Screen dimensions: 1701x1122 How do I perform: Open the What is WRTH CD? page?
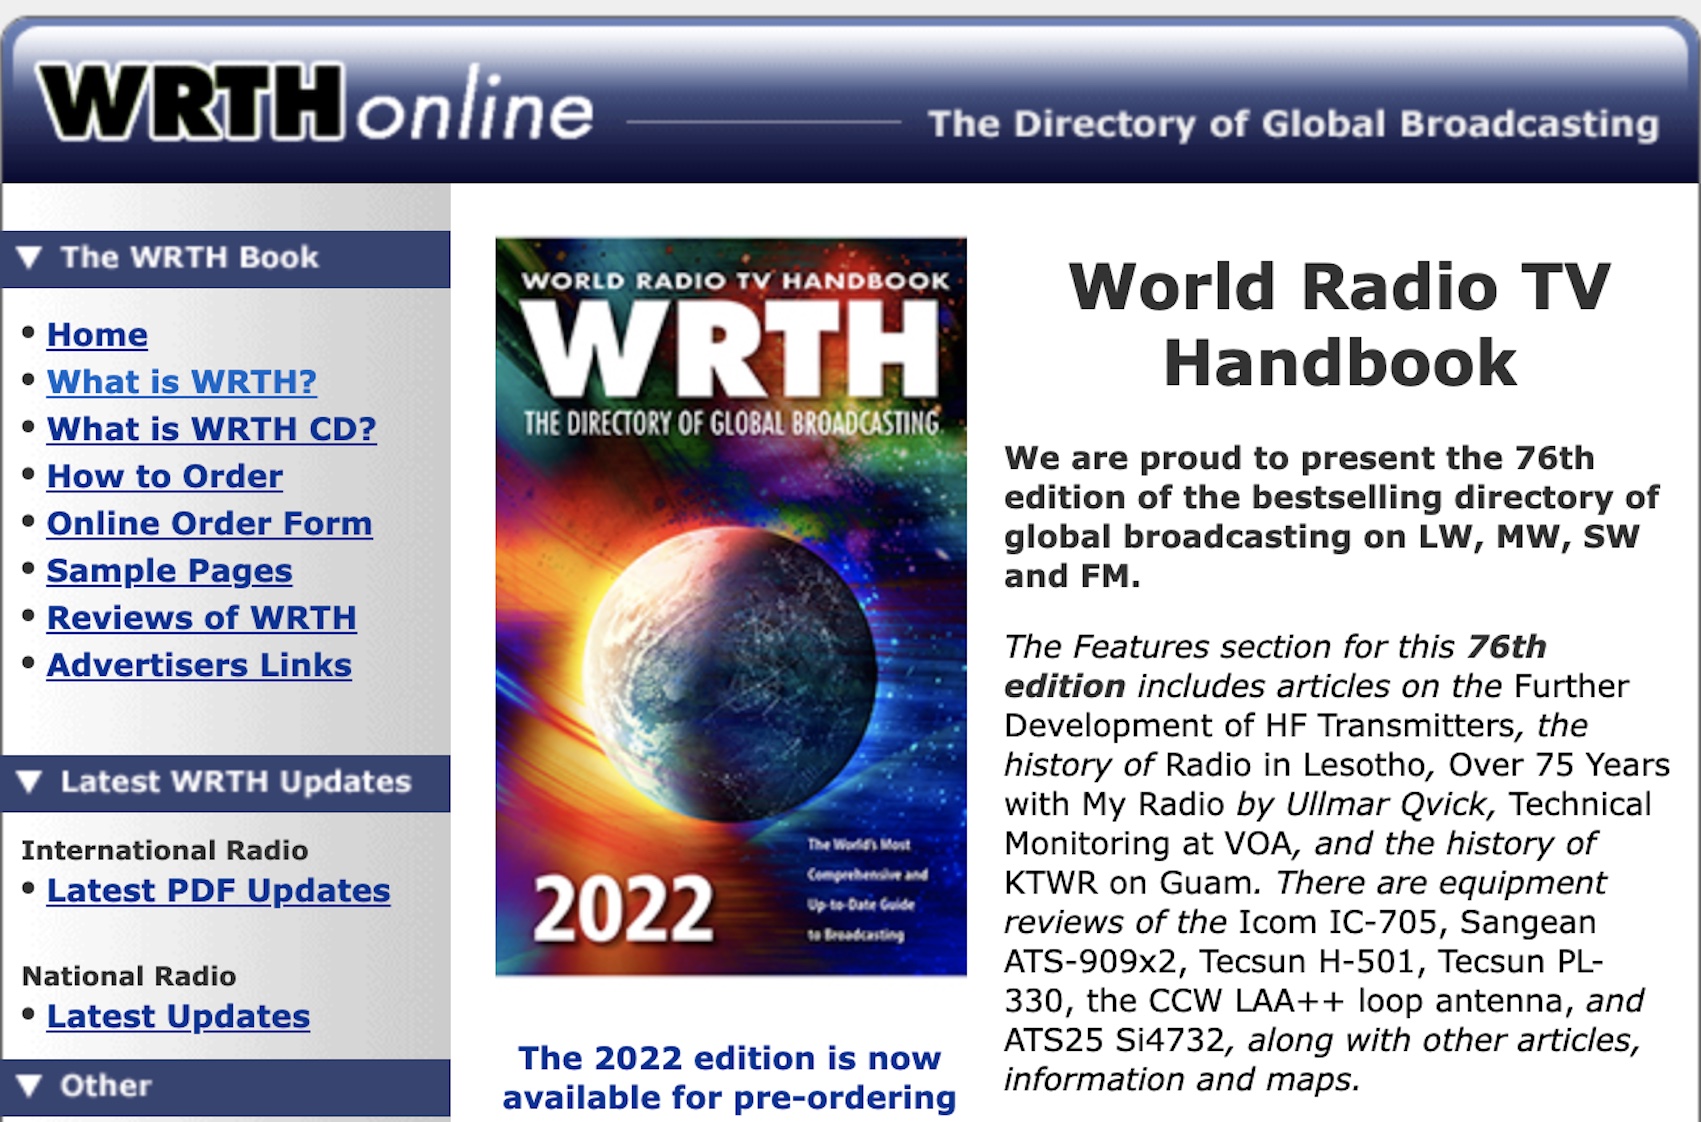tap(211, 430)
